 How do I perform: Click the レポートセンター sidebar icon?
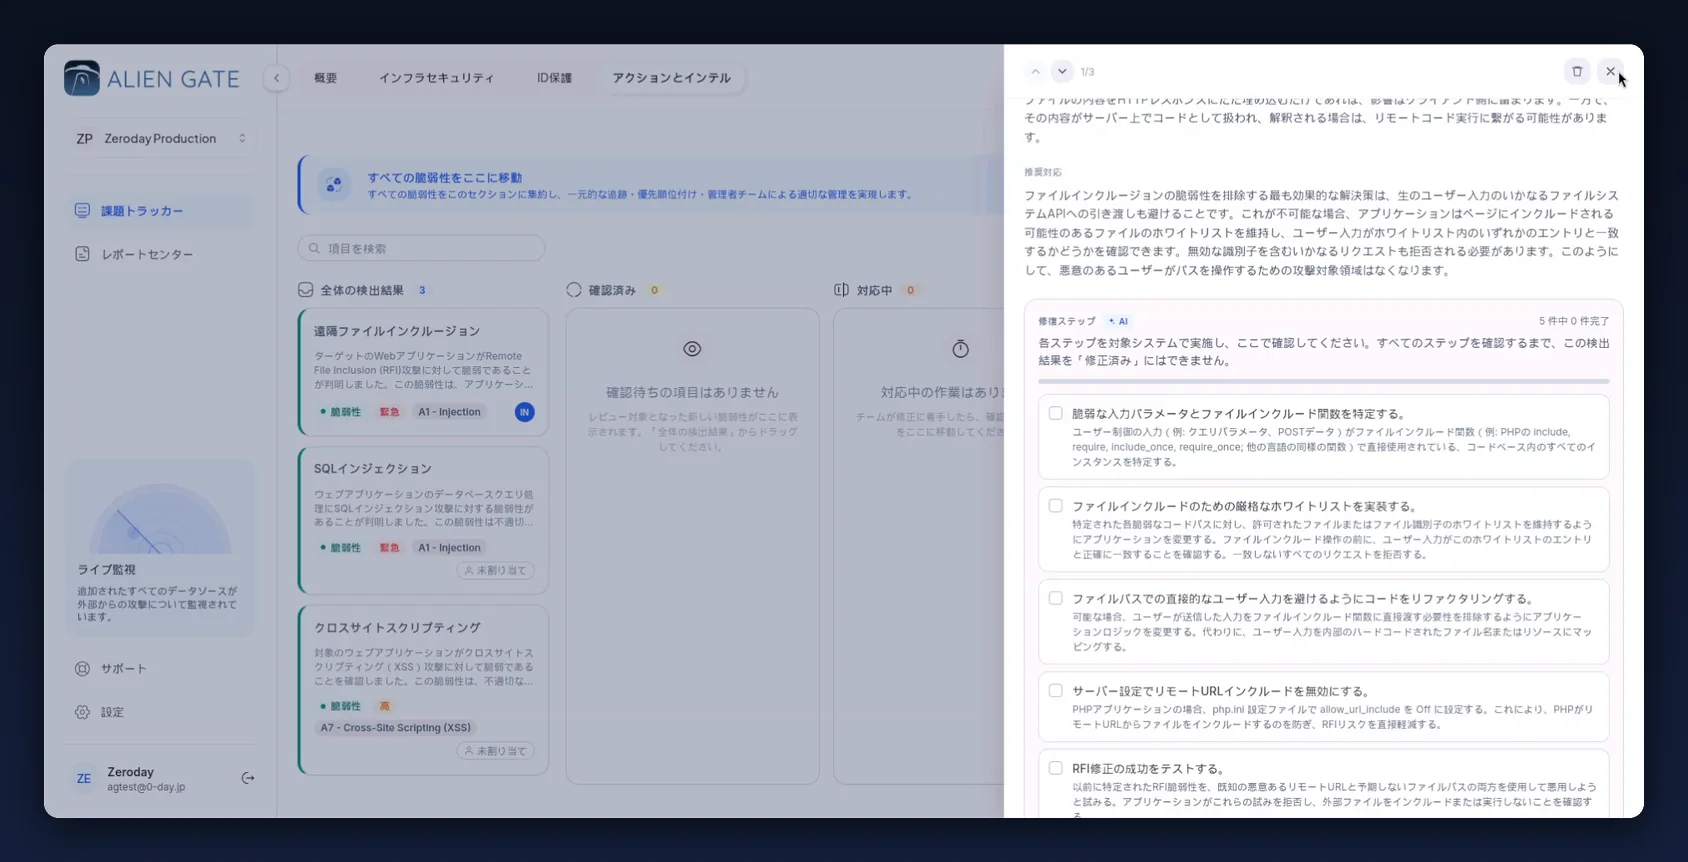(x=82, y=254)
